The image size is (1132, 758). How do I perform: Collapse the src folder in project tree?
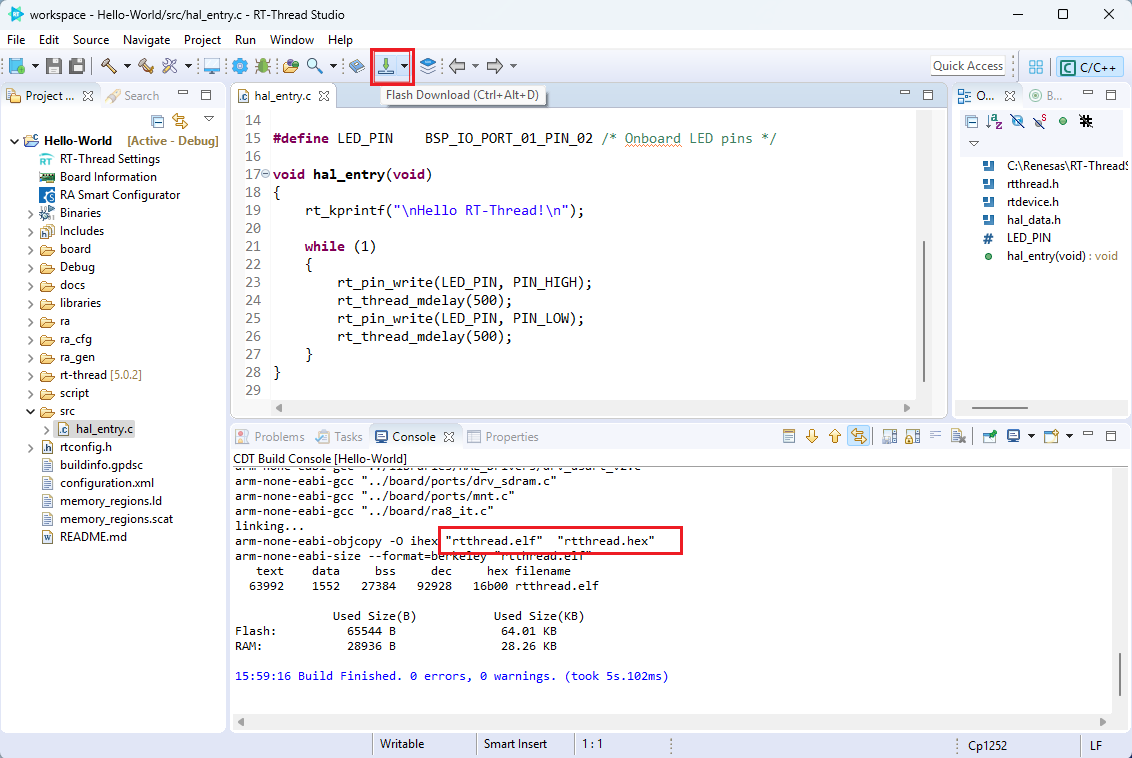32,411
